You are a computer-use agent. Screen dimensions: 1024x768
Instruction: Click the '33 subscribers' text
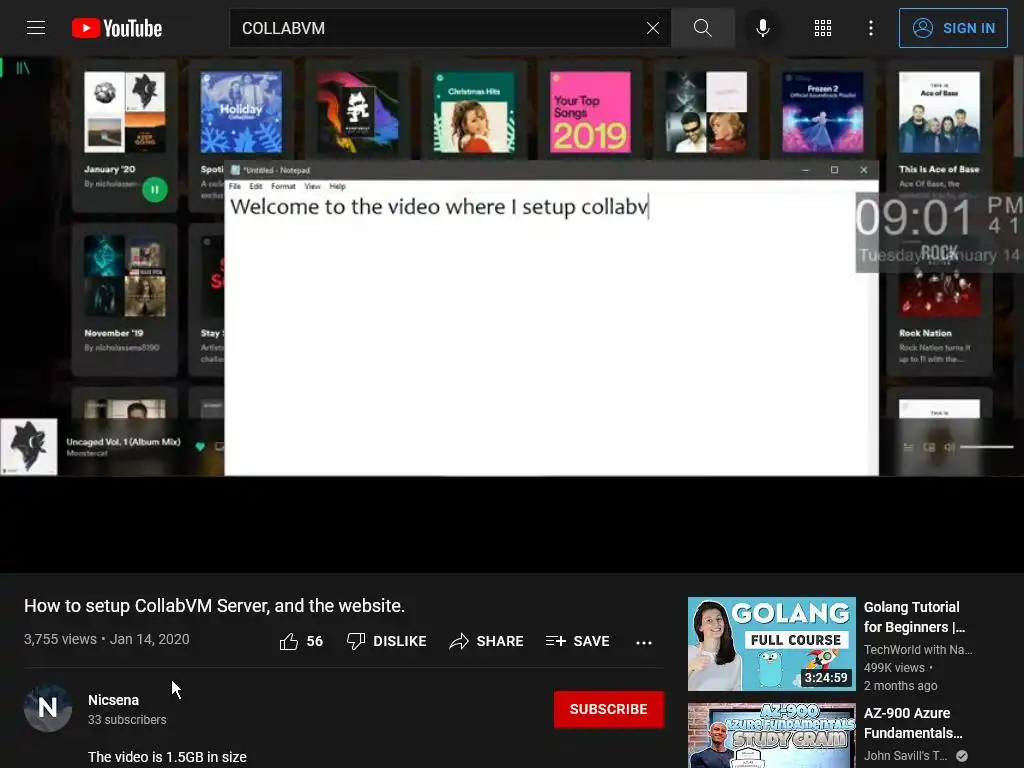coord(127,720)
